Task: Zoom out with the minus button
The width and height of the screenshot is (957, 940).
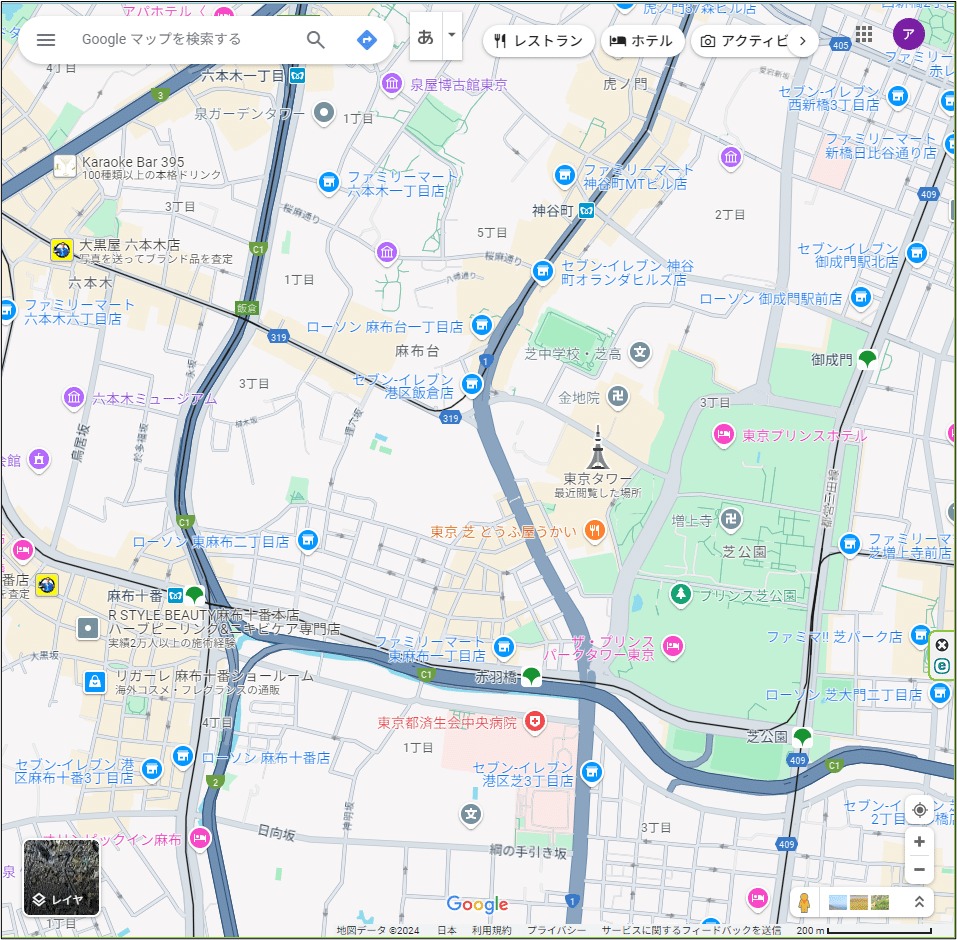Action: [919, 869]
